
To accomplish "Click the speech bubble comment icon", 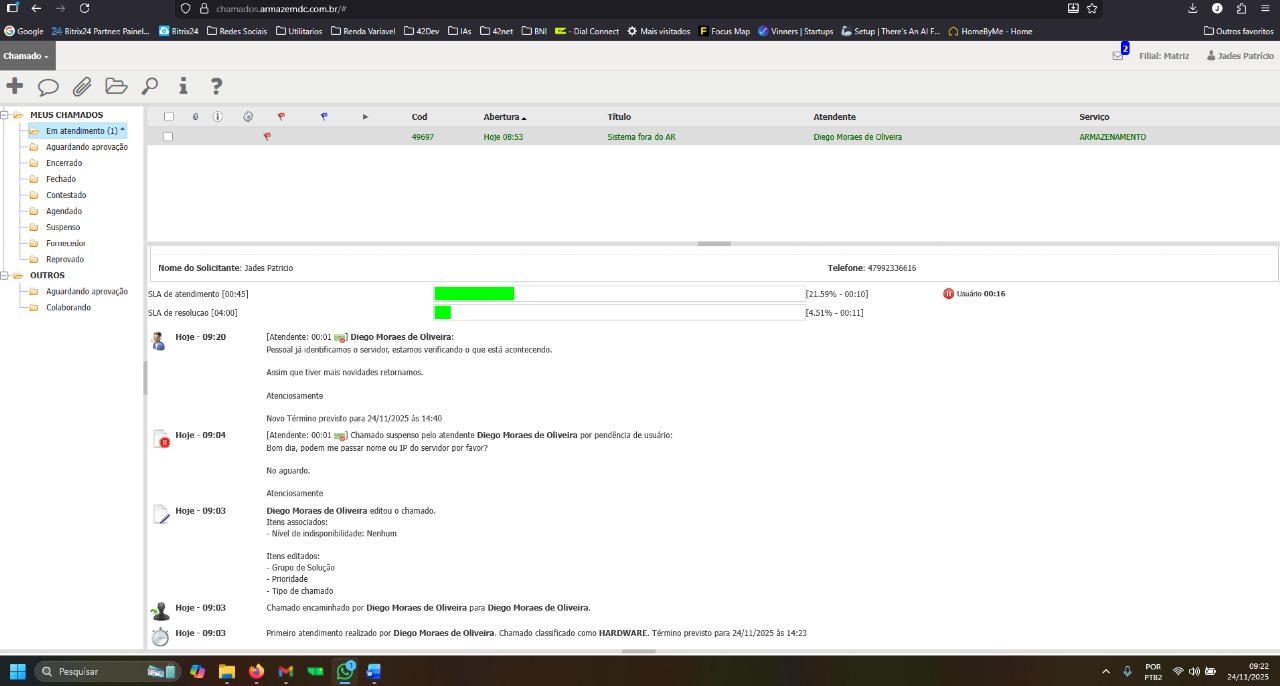I will (x=48, y=87).
